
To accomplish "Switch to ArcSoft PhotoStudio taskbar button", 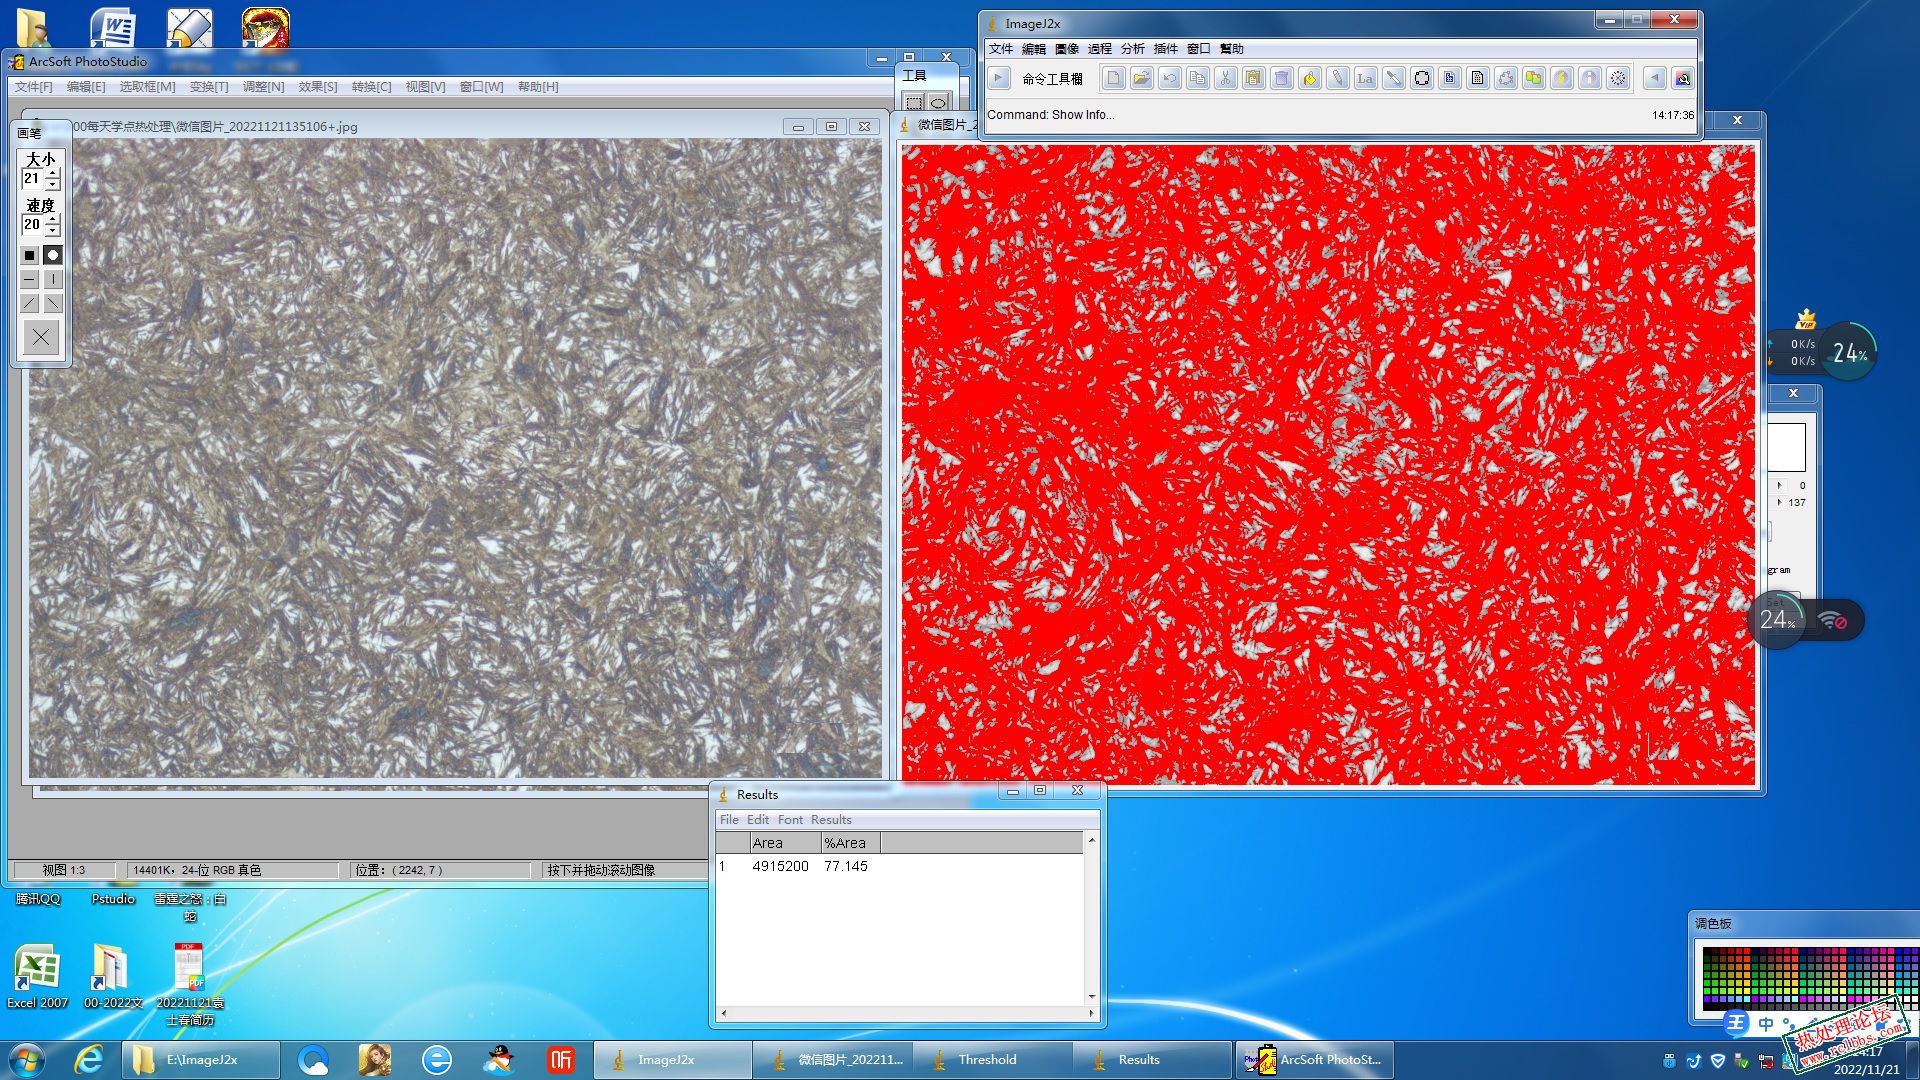I will [x=1313, y=1060].
